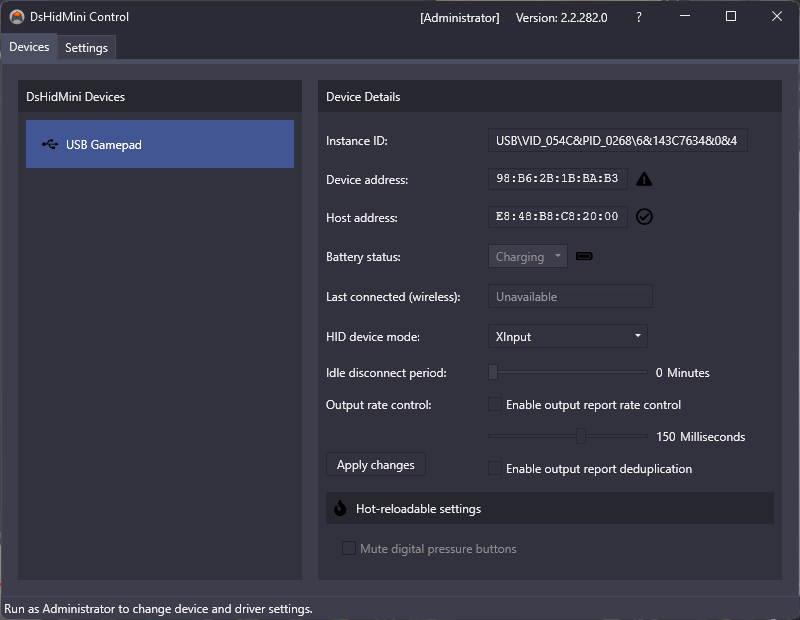
Task: Open the Battery status Charging dropdown
Action: [528, 256]
